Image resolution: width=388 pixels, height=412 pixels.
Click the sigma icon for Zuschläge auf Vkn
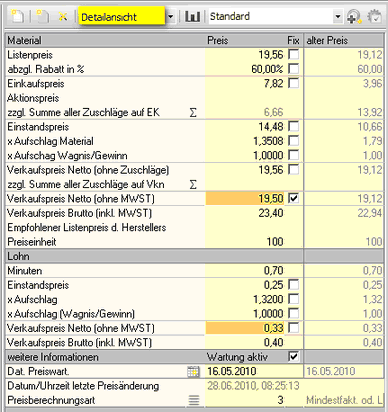(193, 184)
